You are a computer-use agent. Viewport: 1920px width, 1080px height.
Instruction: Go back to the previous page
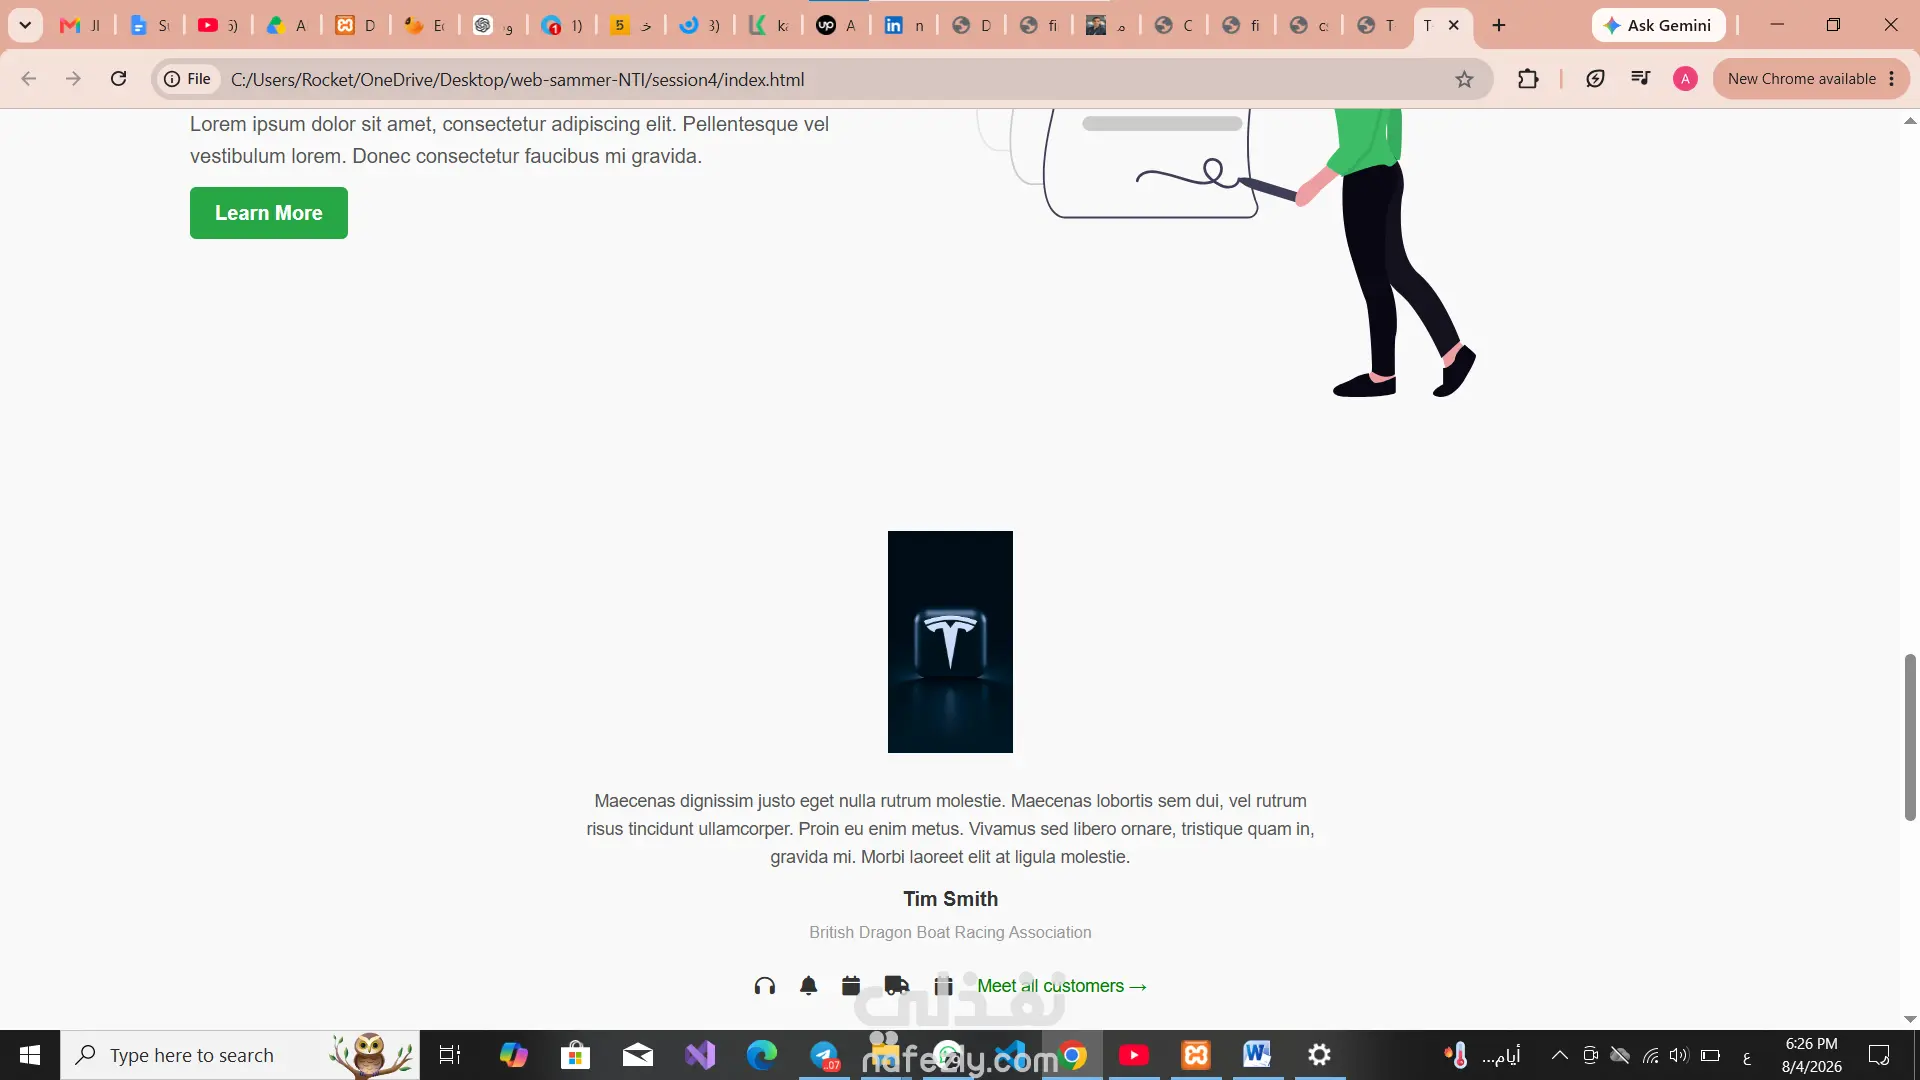29,79
